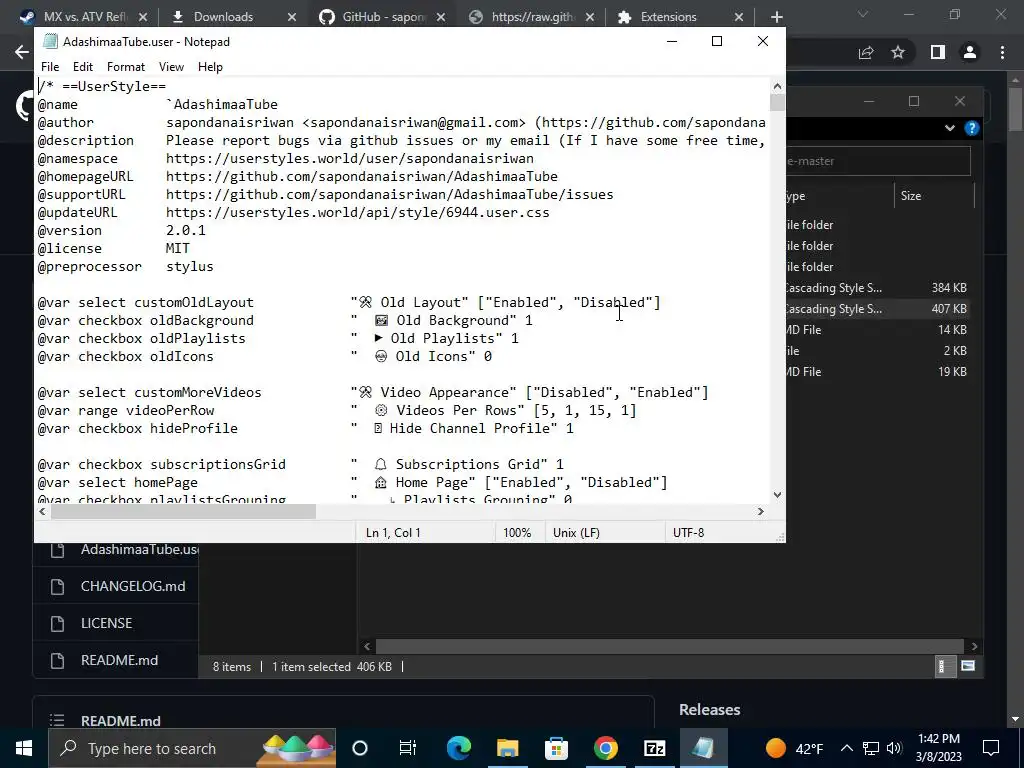This screenshot has width=1024, height=768.
Task: Close the Extensions browser tab
Action: pyautogui.click(x=739, y=17)
